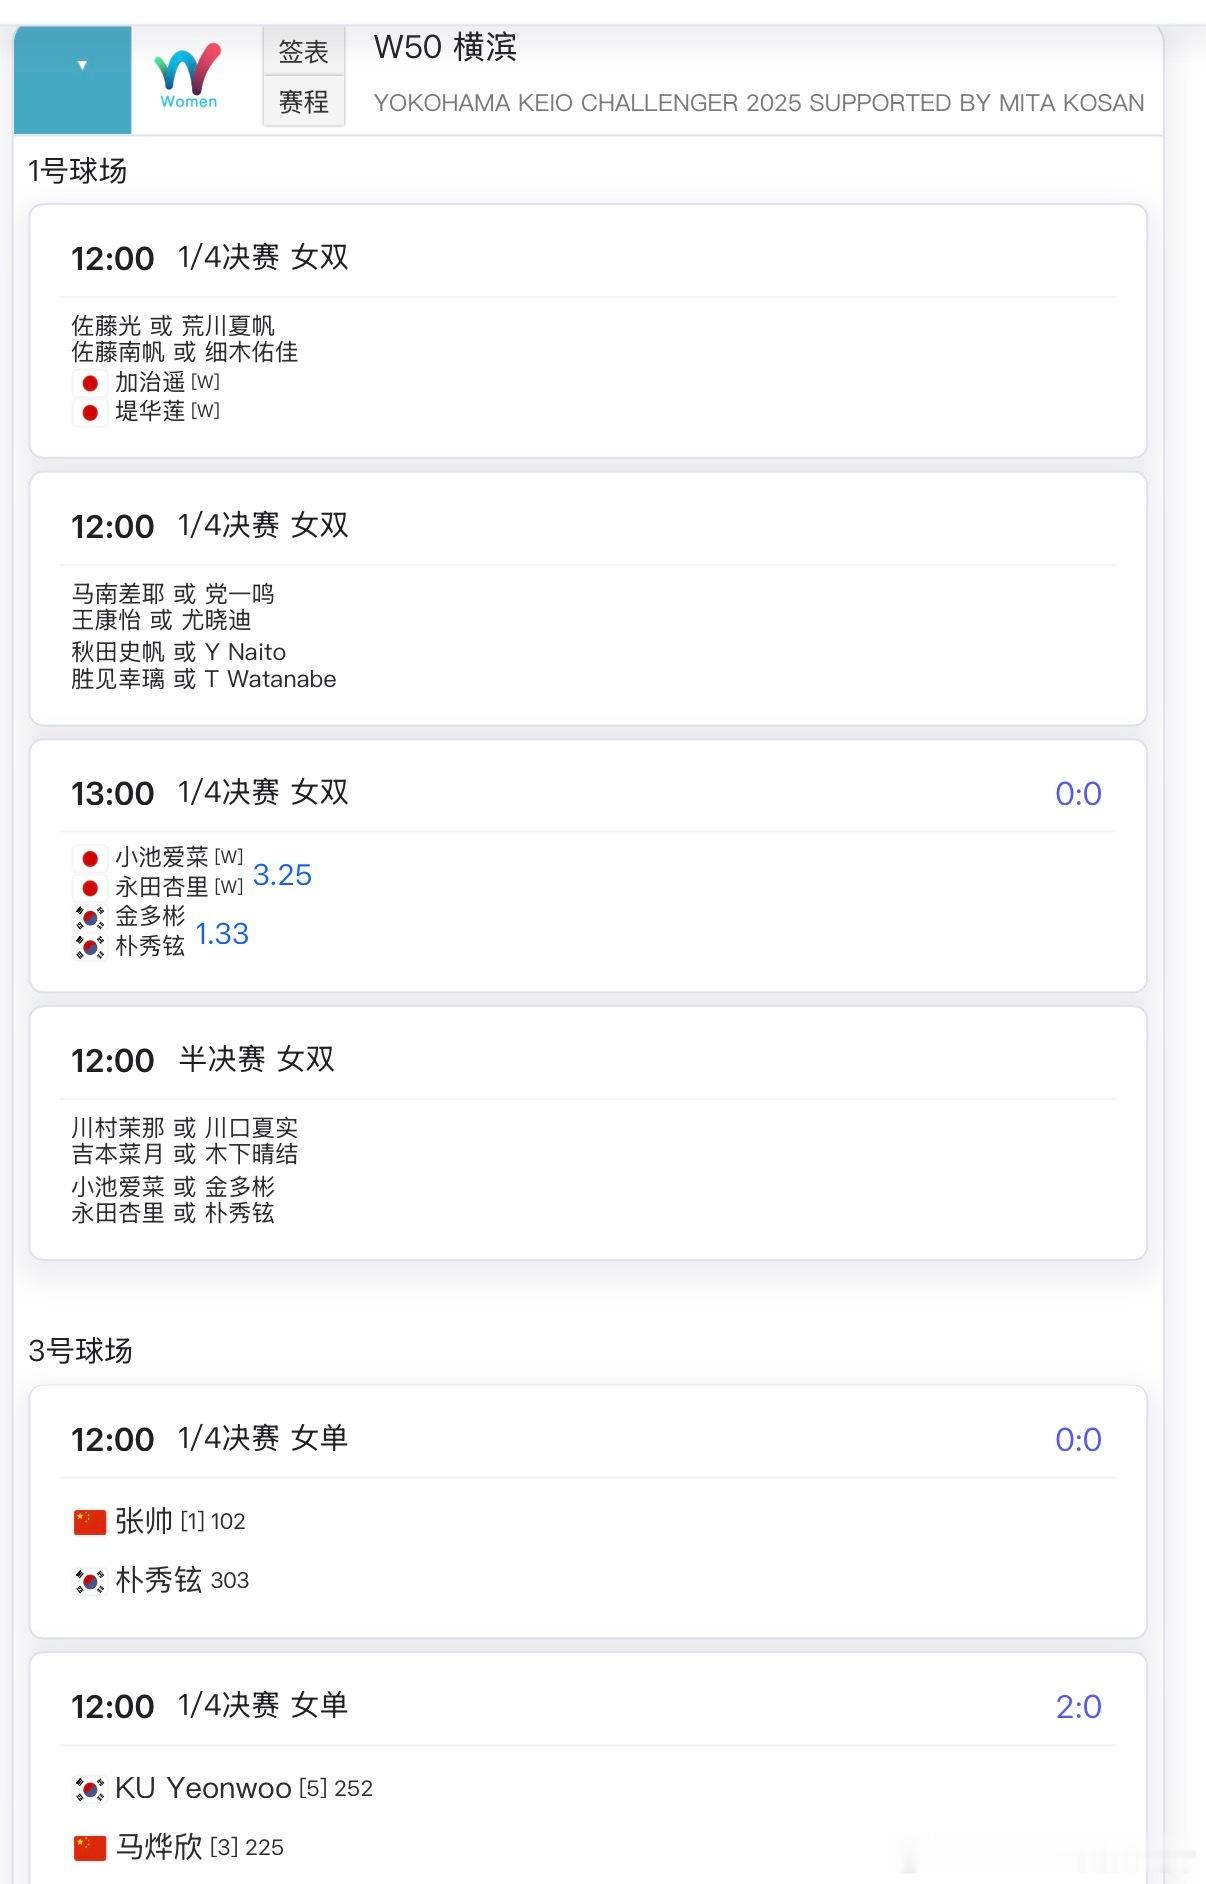The height and width of the screenshot is (1884, 1206).
Task: Click the China flag beside 马烨欣
Action: 90,1848
